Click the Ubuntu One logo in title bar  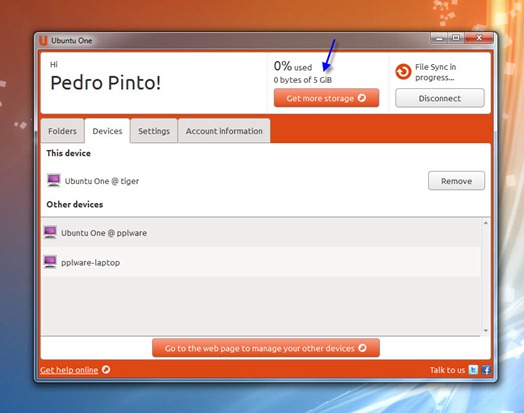(x=44, y=40)
